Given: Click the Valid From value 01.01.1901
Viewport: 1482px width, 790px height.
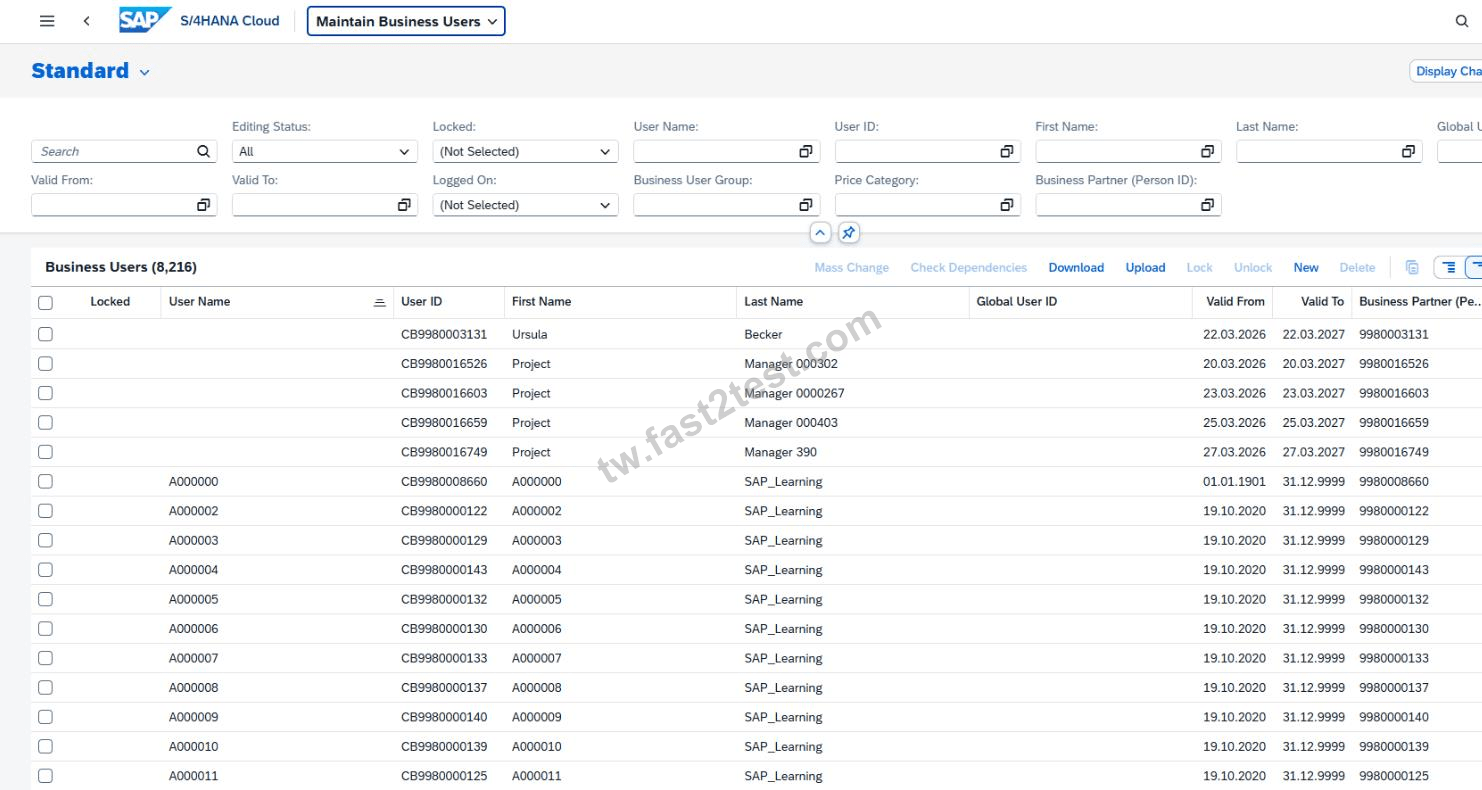Looking at the screenshot, I should click(1234, 482).
